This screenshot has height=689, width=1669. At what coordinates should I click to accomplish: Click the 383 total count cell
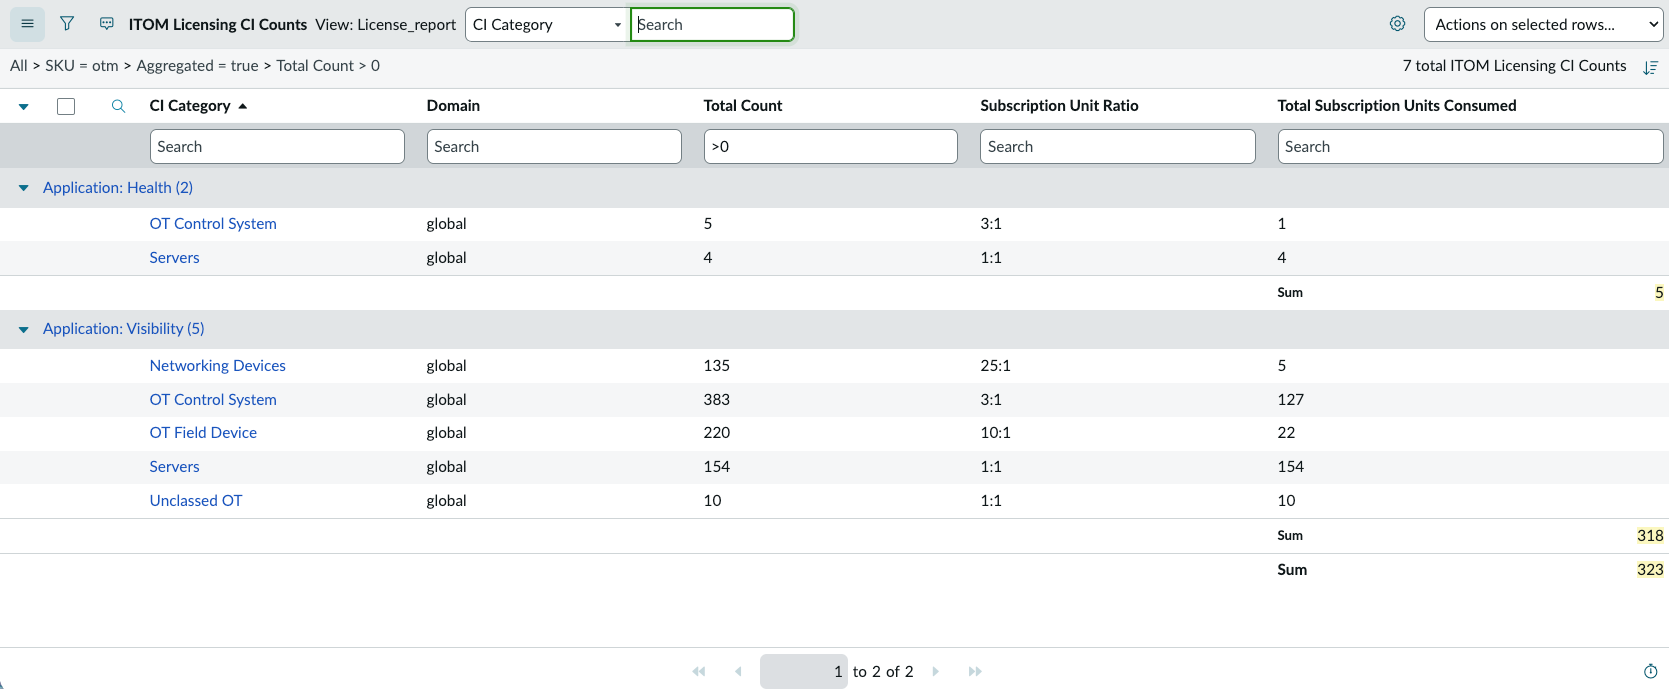(717, 400)
